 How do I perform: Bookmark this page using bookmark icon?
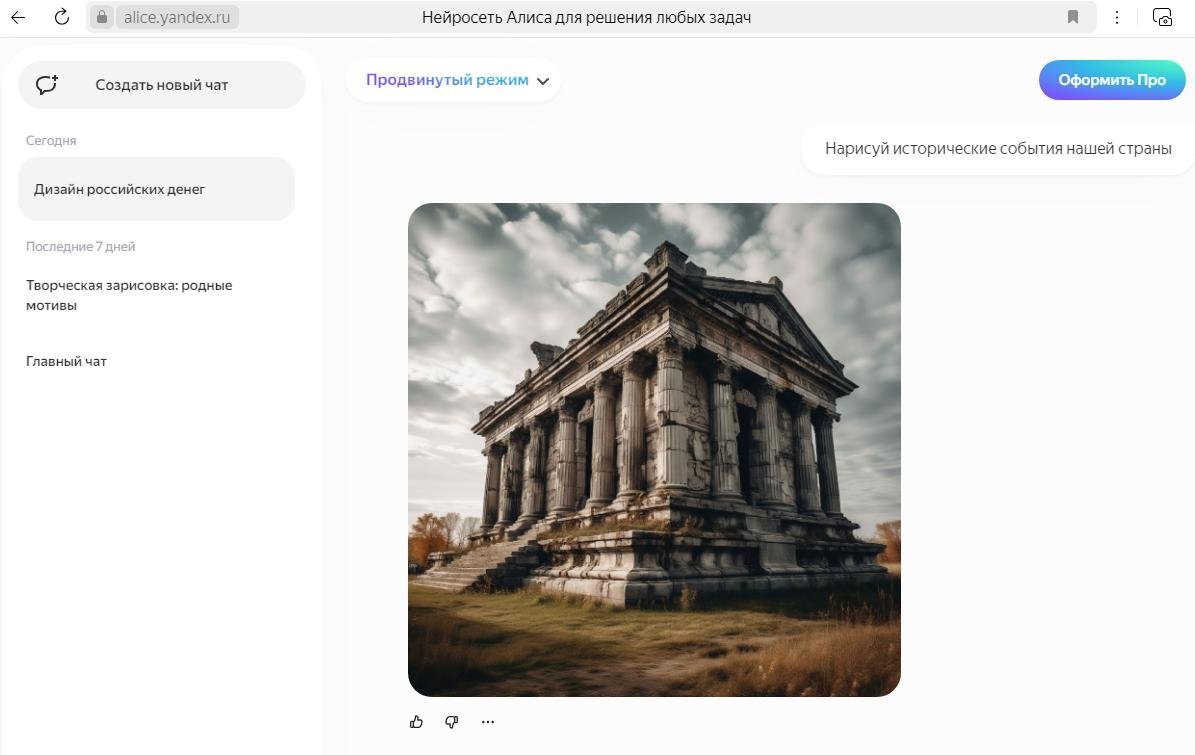1072,17
